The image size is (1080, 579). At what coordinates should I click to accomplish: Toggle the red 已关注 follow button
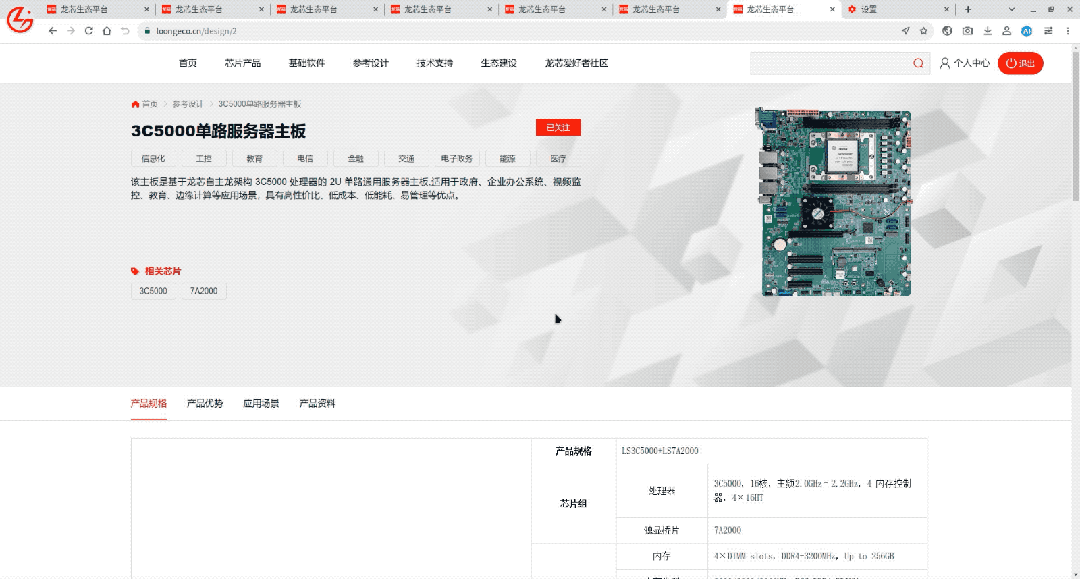pos(558,128)
